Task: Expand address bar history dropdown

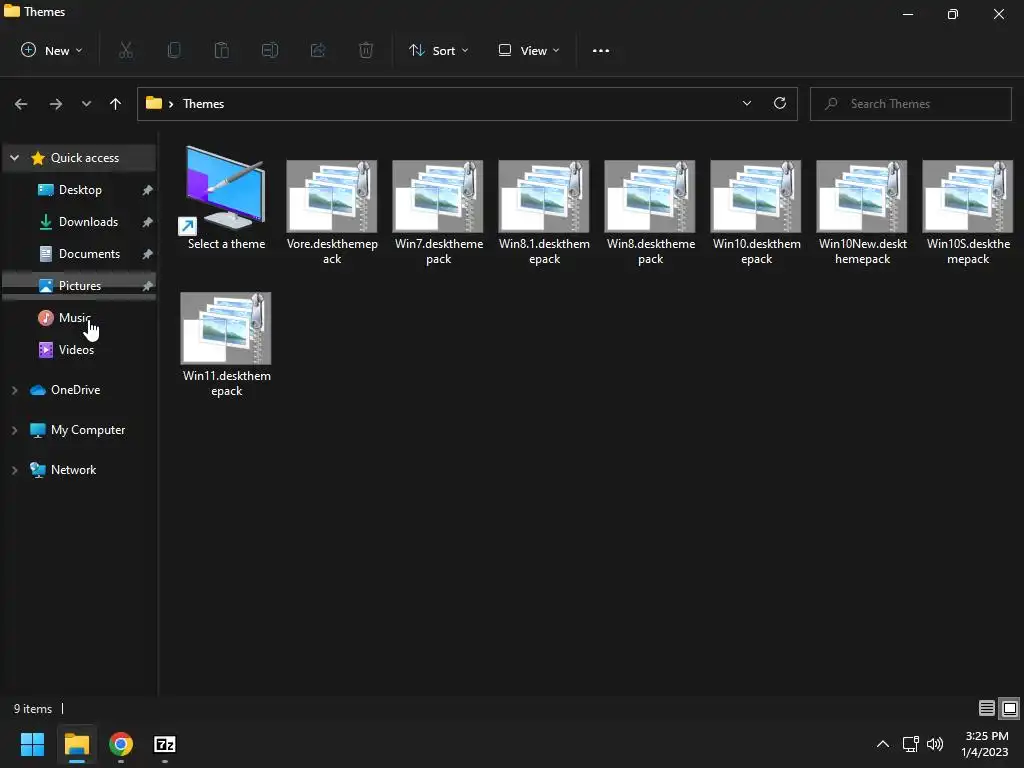Action: pyautogui.click(x=747, y=103)
